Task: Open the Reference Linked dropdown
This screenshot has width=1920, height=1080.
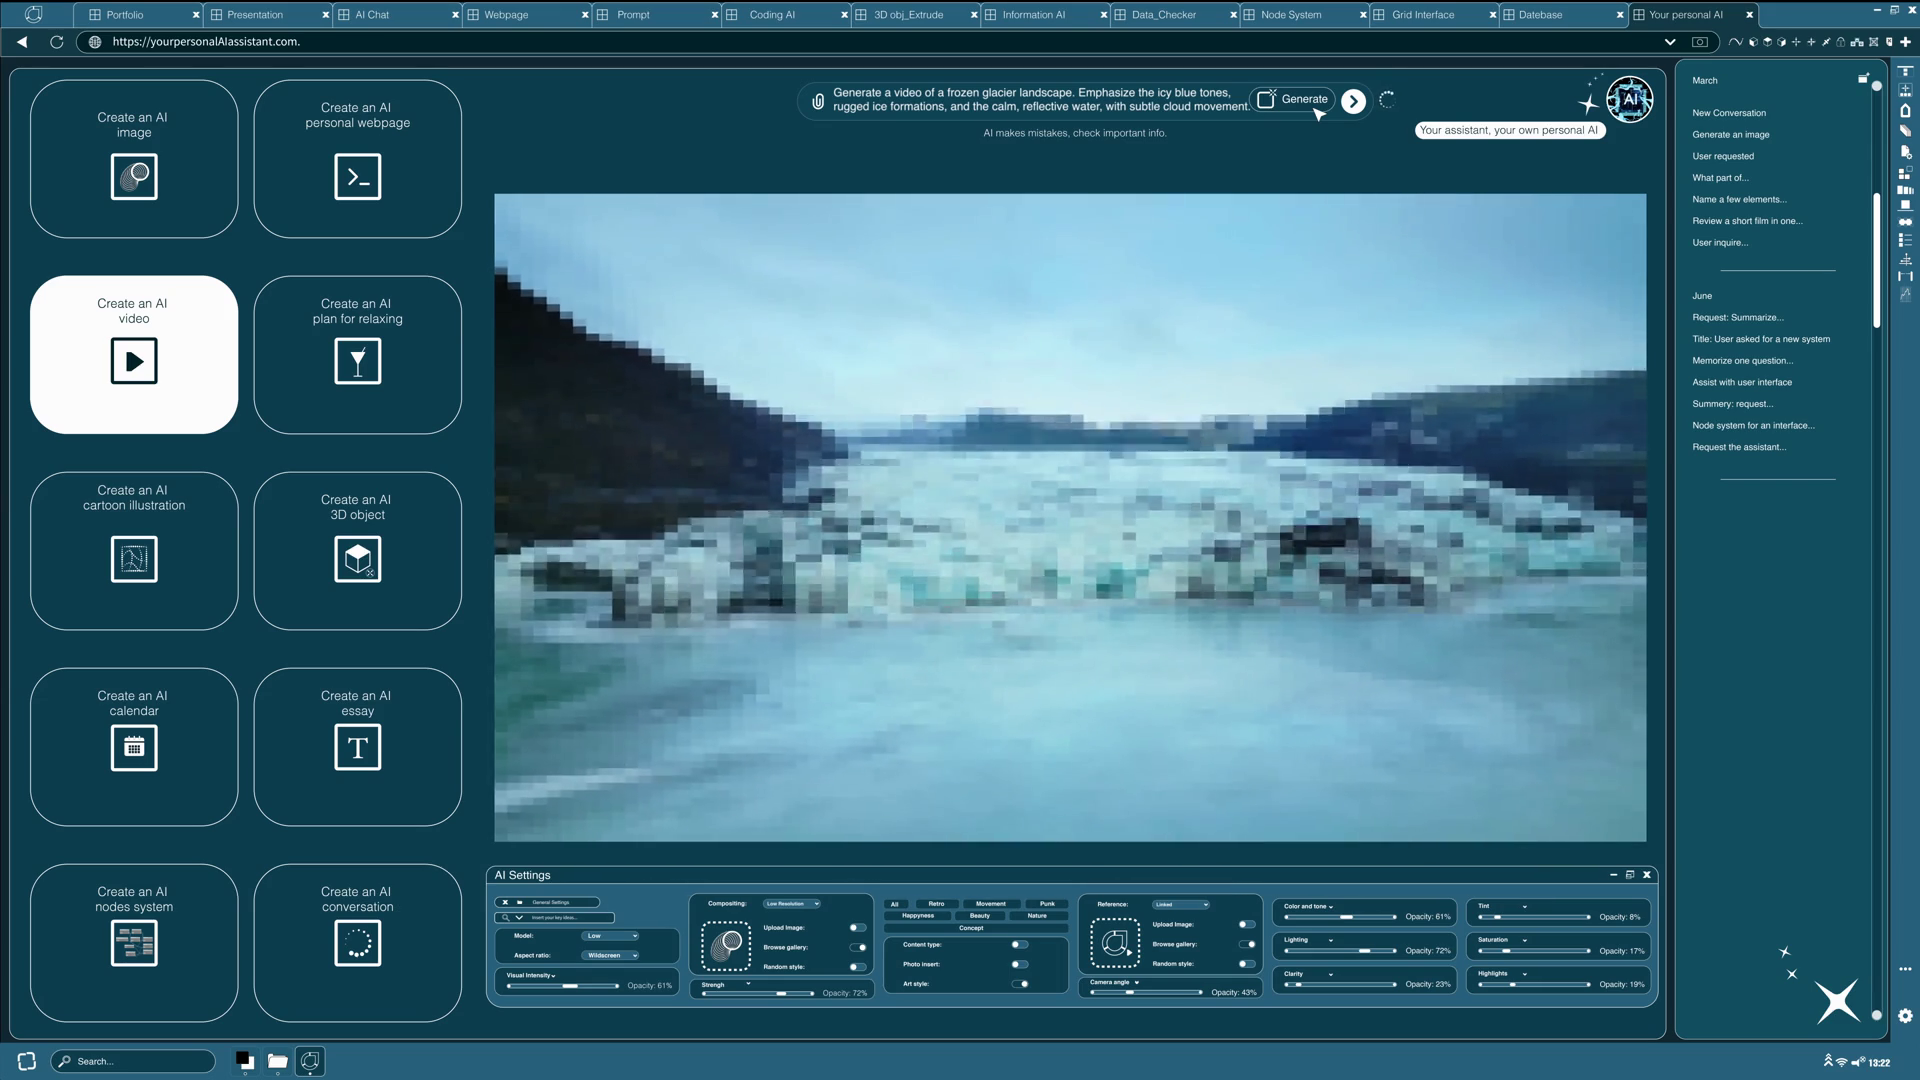Action: coord(1180,904)
